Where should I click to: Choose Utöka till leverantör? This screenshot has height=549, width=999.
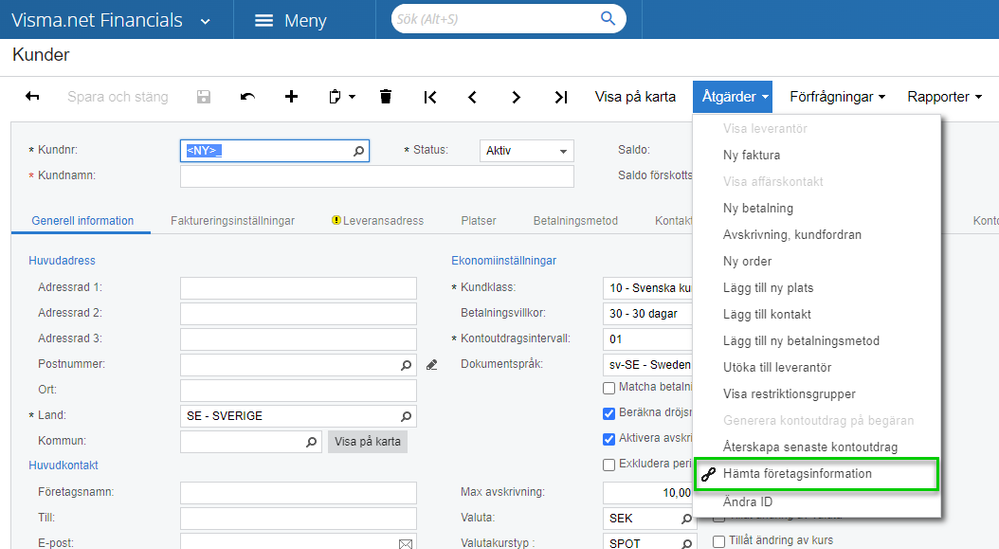point(777,367)
